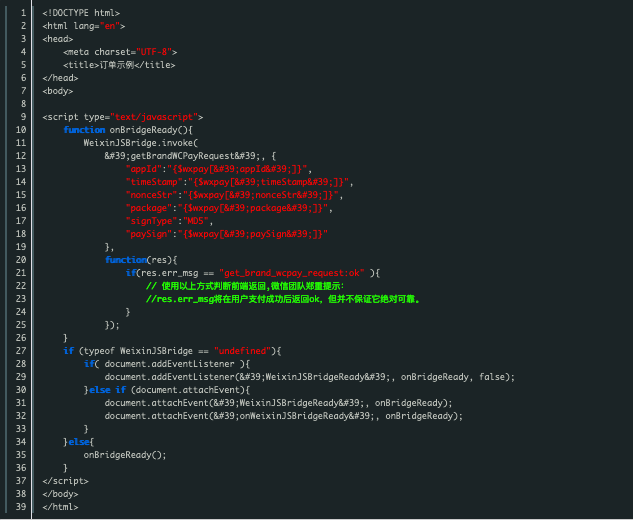Click the closing </script> tag
This screenshot has height=520, width=633.
point(65,480)
